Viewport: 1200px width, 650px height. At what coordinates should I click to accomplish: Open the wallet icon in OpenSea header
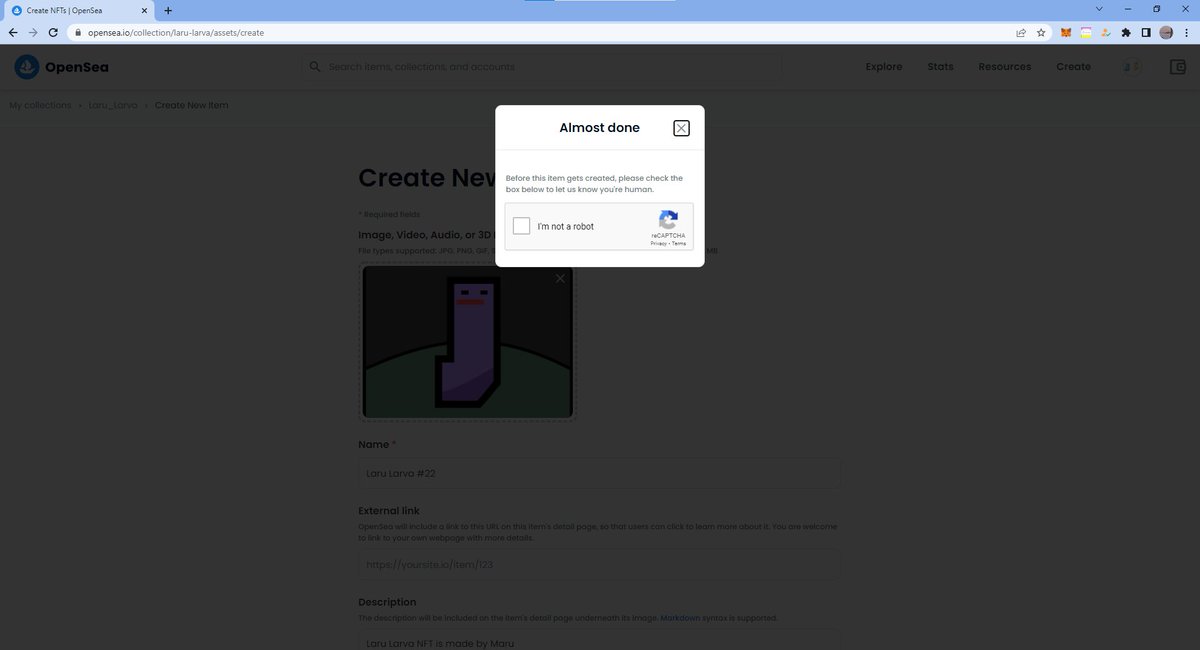pos(1177,67)
